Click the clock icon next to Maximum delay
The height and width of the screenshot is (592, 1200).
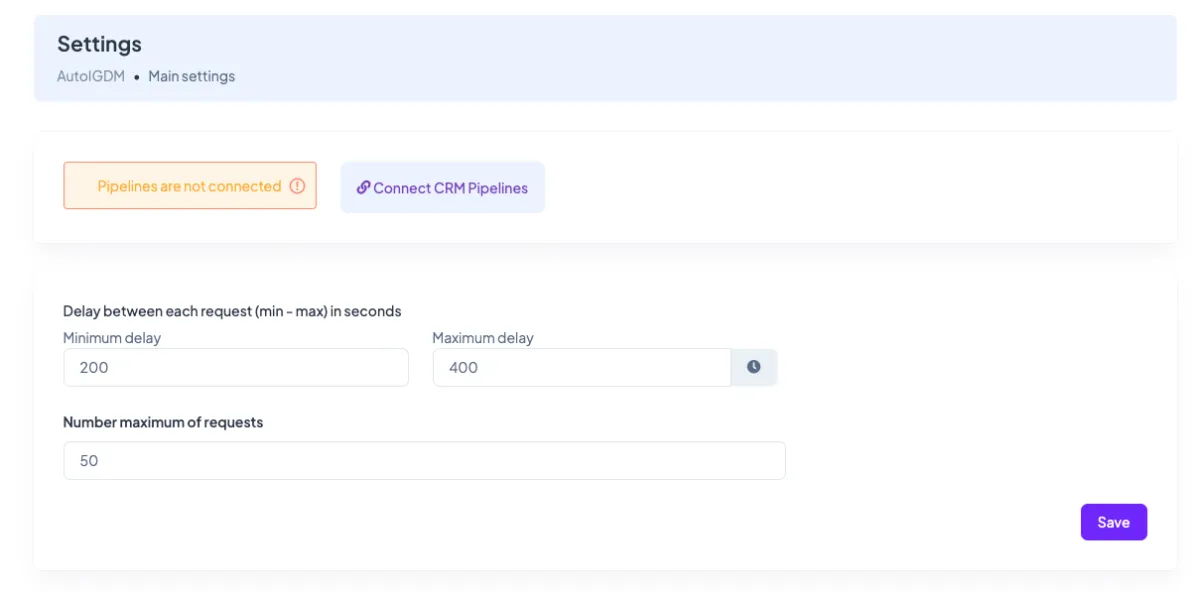coord(753,367)
